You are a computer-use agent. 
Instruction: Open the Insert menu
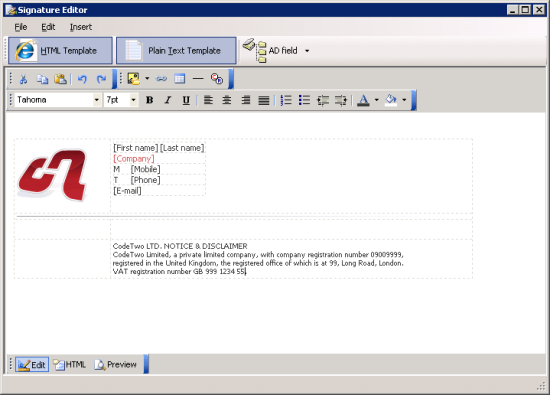81,27
